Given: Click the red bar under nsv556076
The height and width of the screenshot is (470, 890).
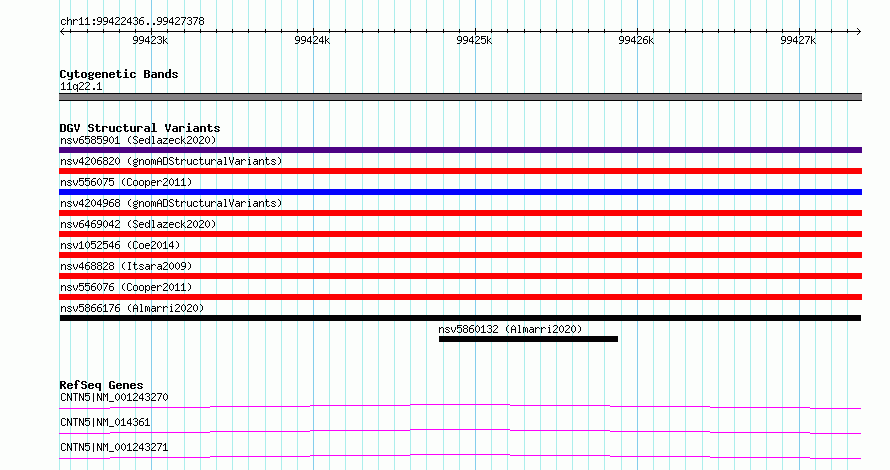Looking at the screenshot, I should click(460, 297).
